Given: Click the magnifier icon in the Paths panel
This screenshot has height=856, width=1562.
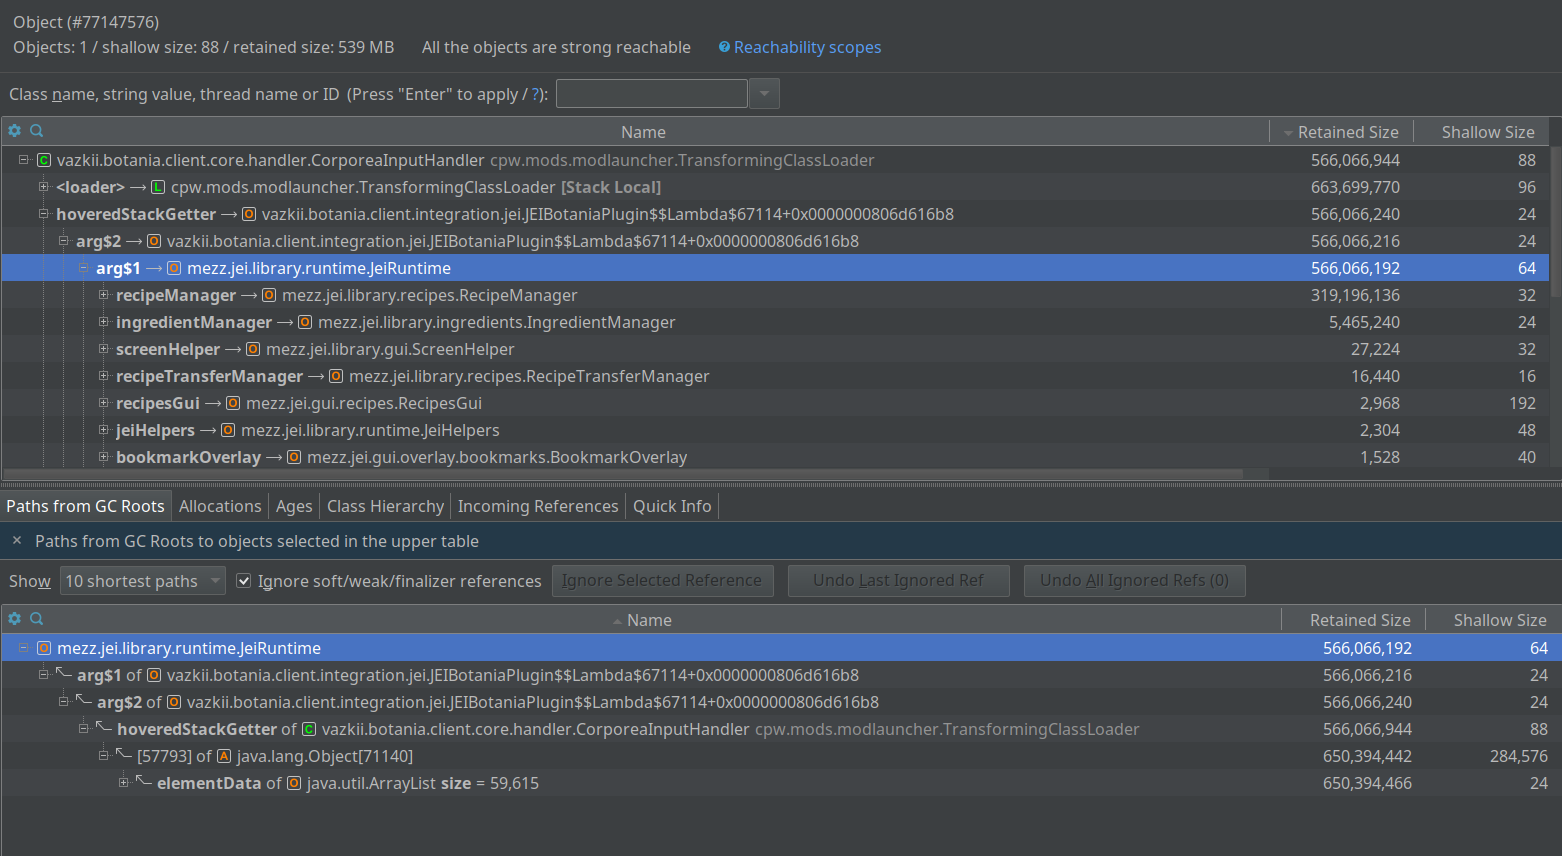Looking at the screenshot, I should tap(36, 618).
